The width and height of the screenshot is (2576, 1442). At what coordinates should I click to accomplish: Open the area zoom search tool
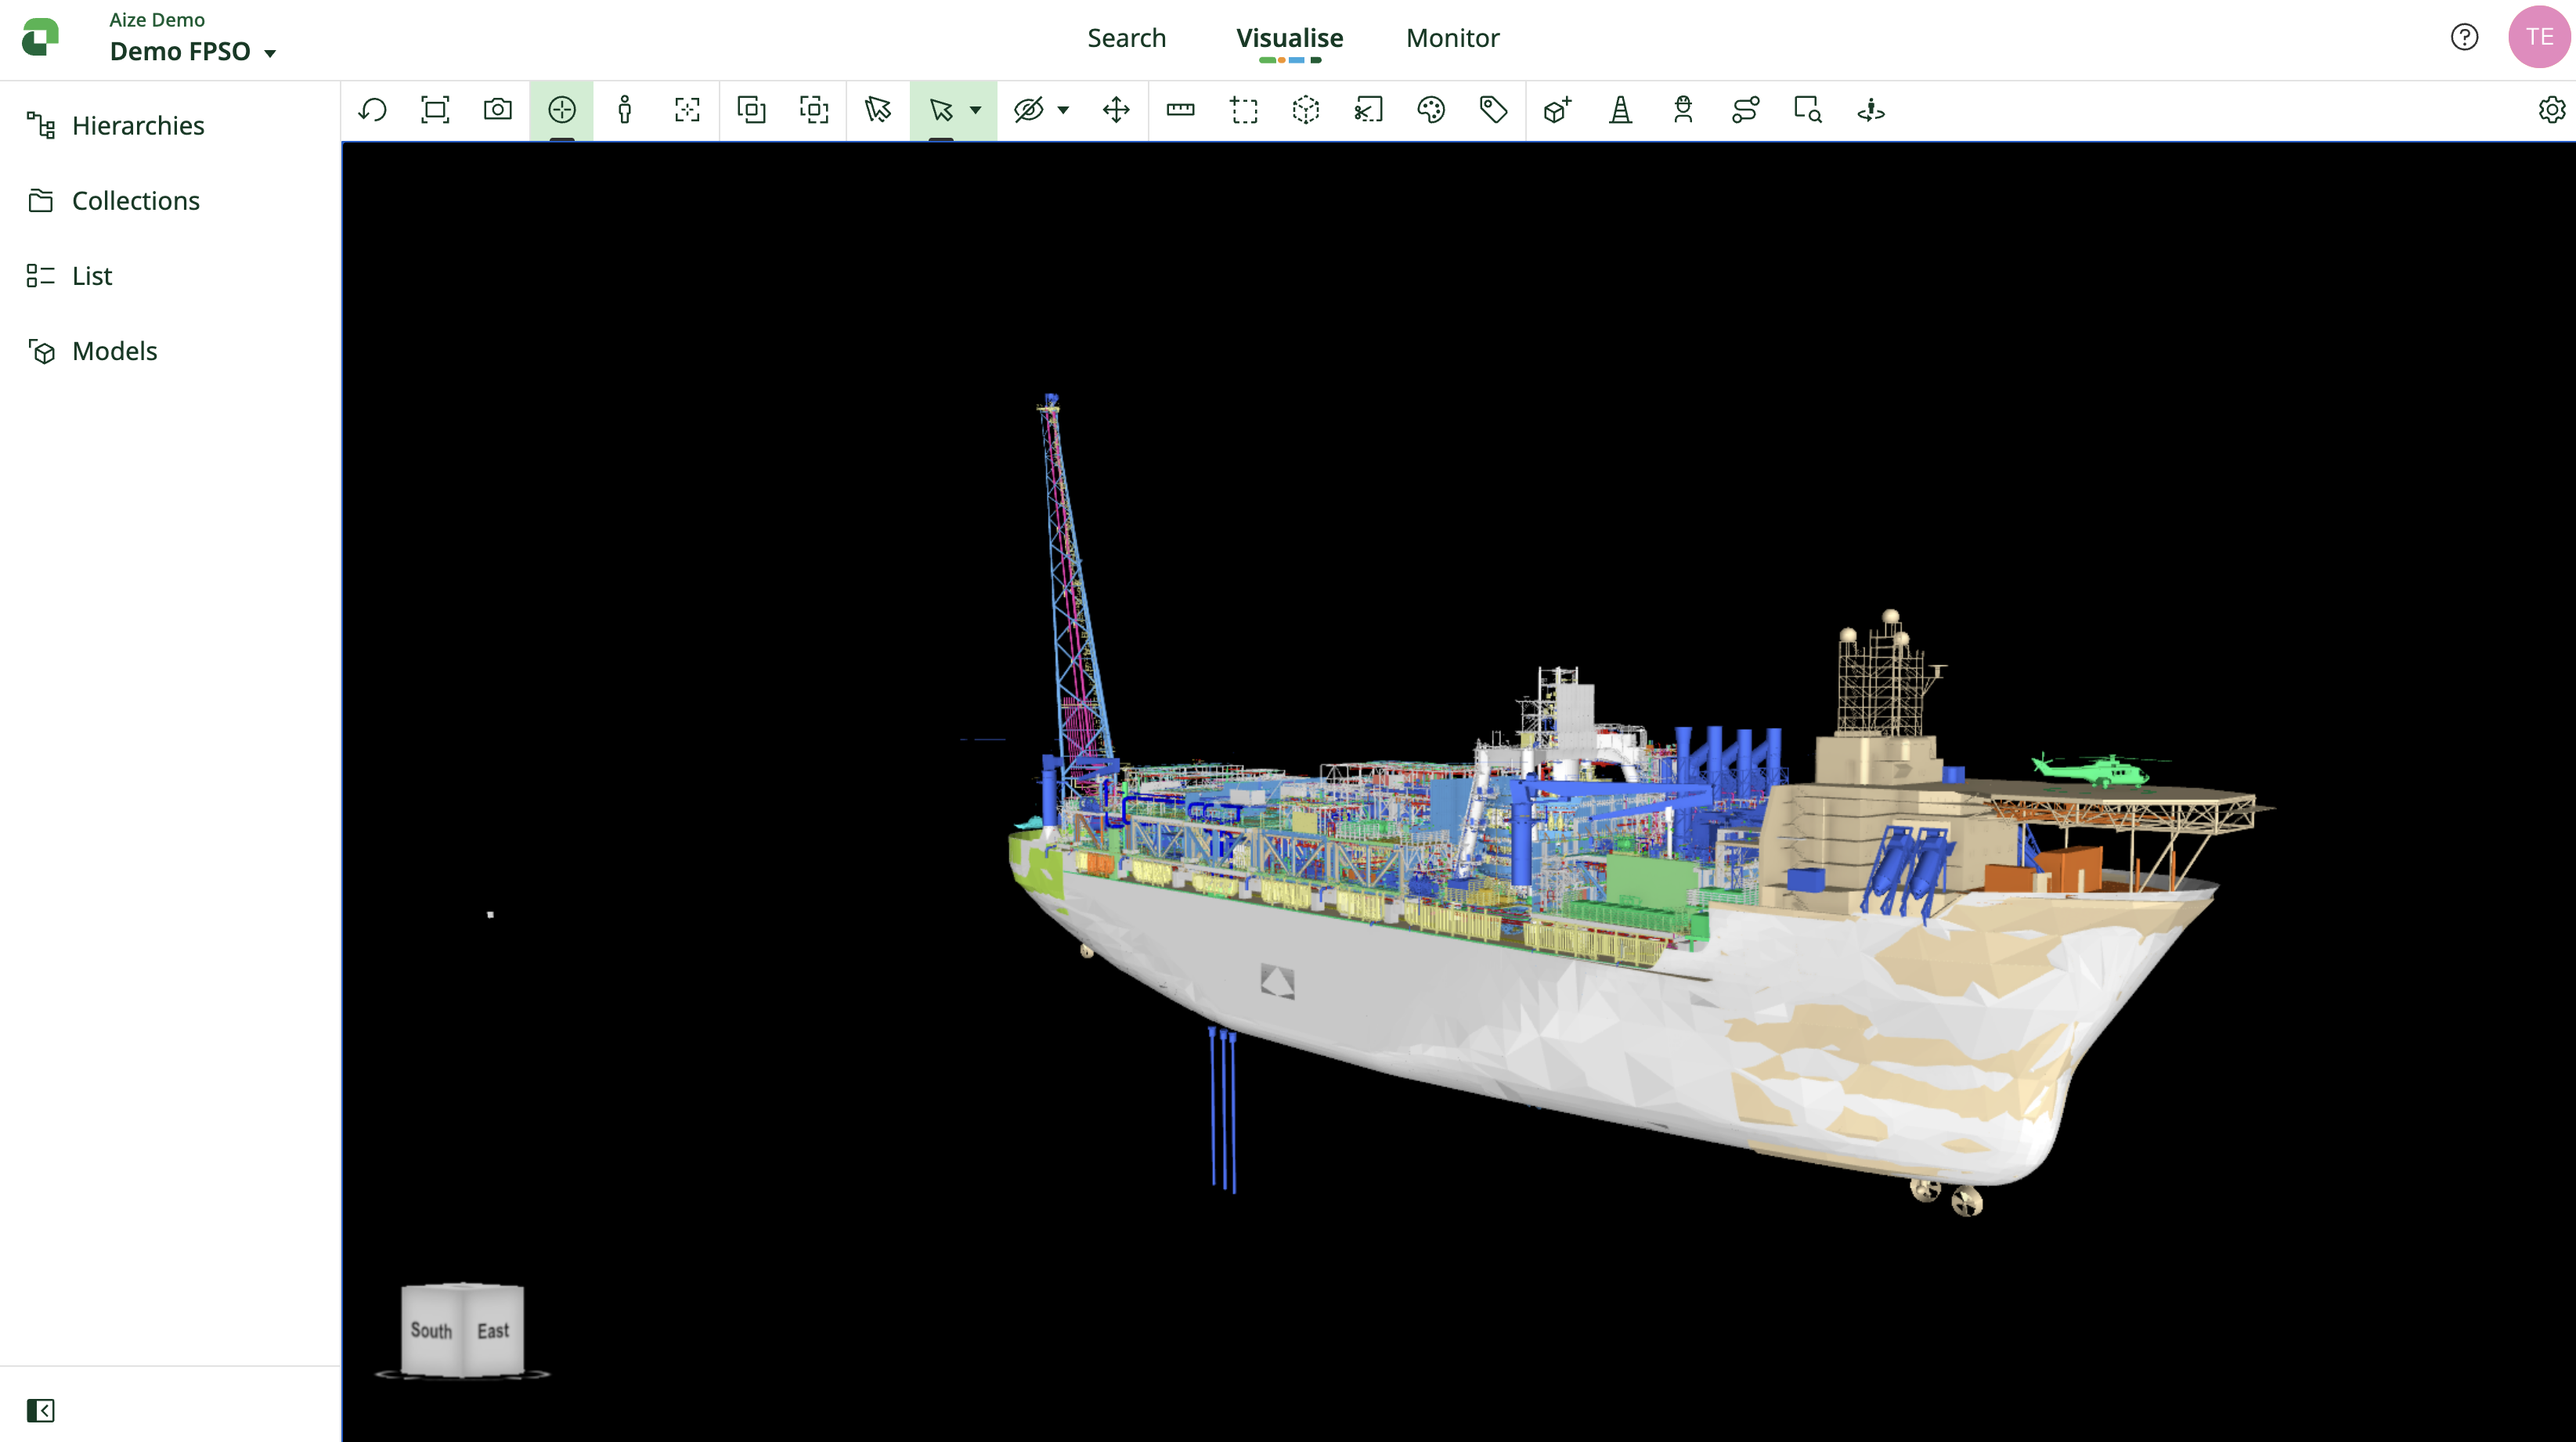coord(1808,110)
